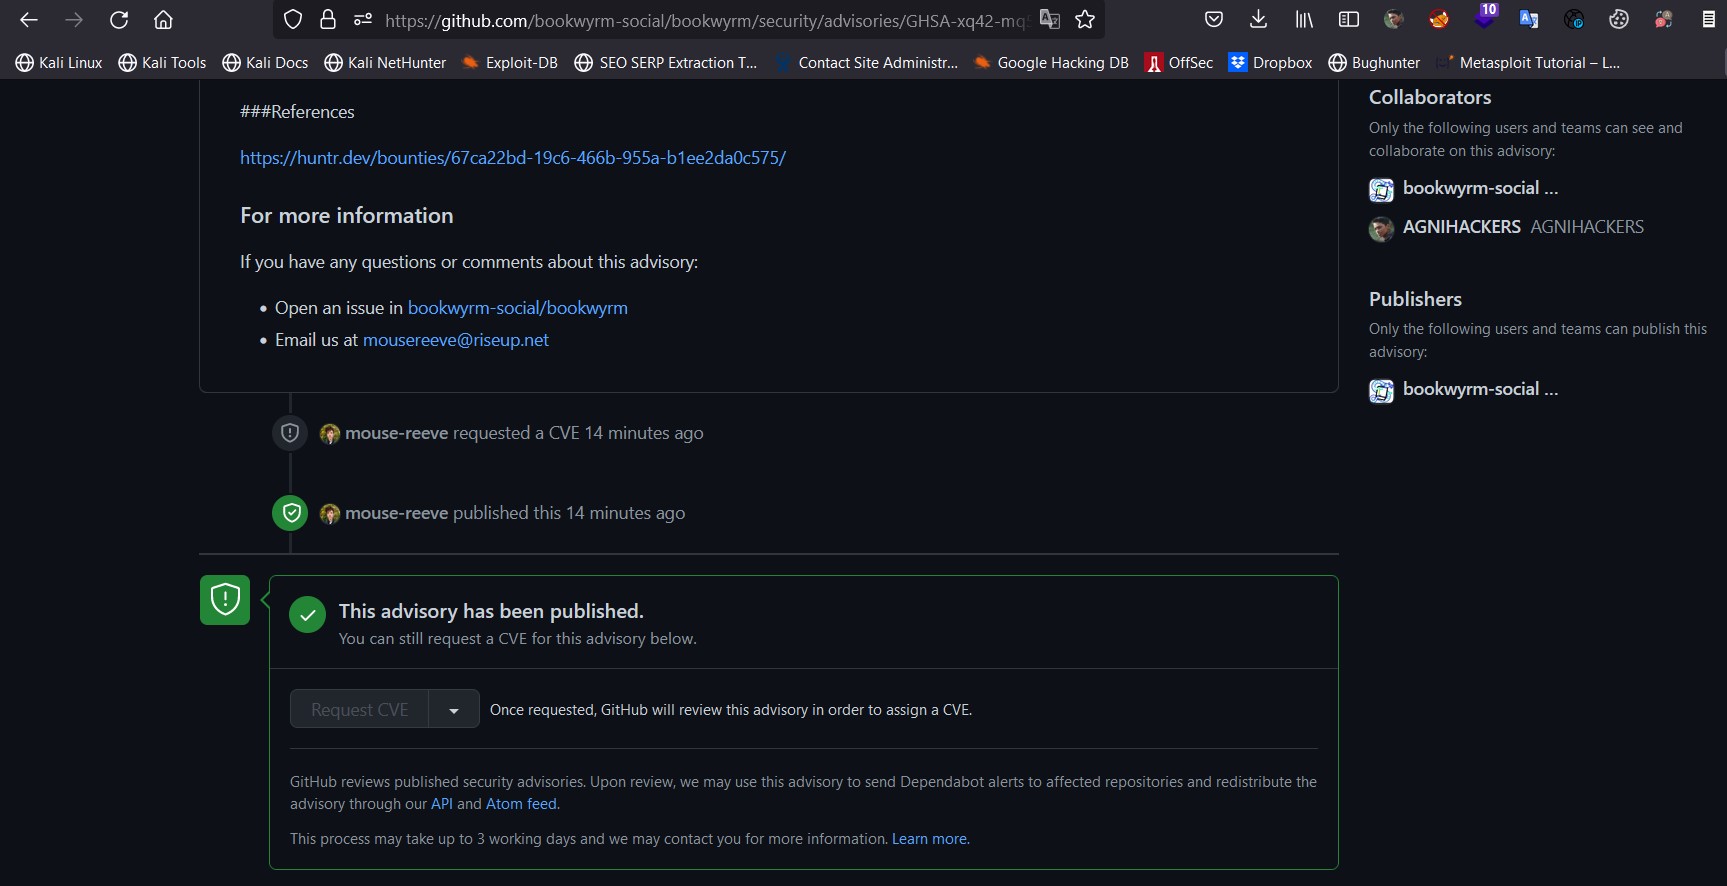This screenshot has width=1727, height=886.
Task: Open the cookie editor extension
Action: click(1619, 19)
